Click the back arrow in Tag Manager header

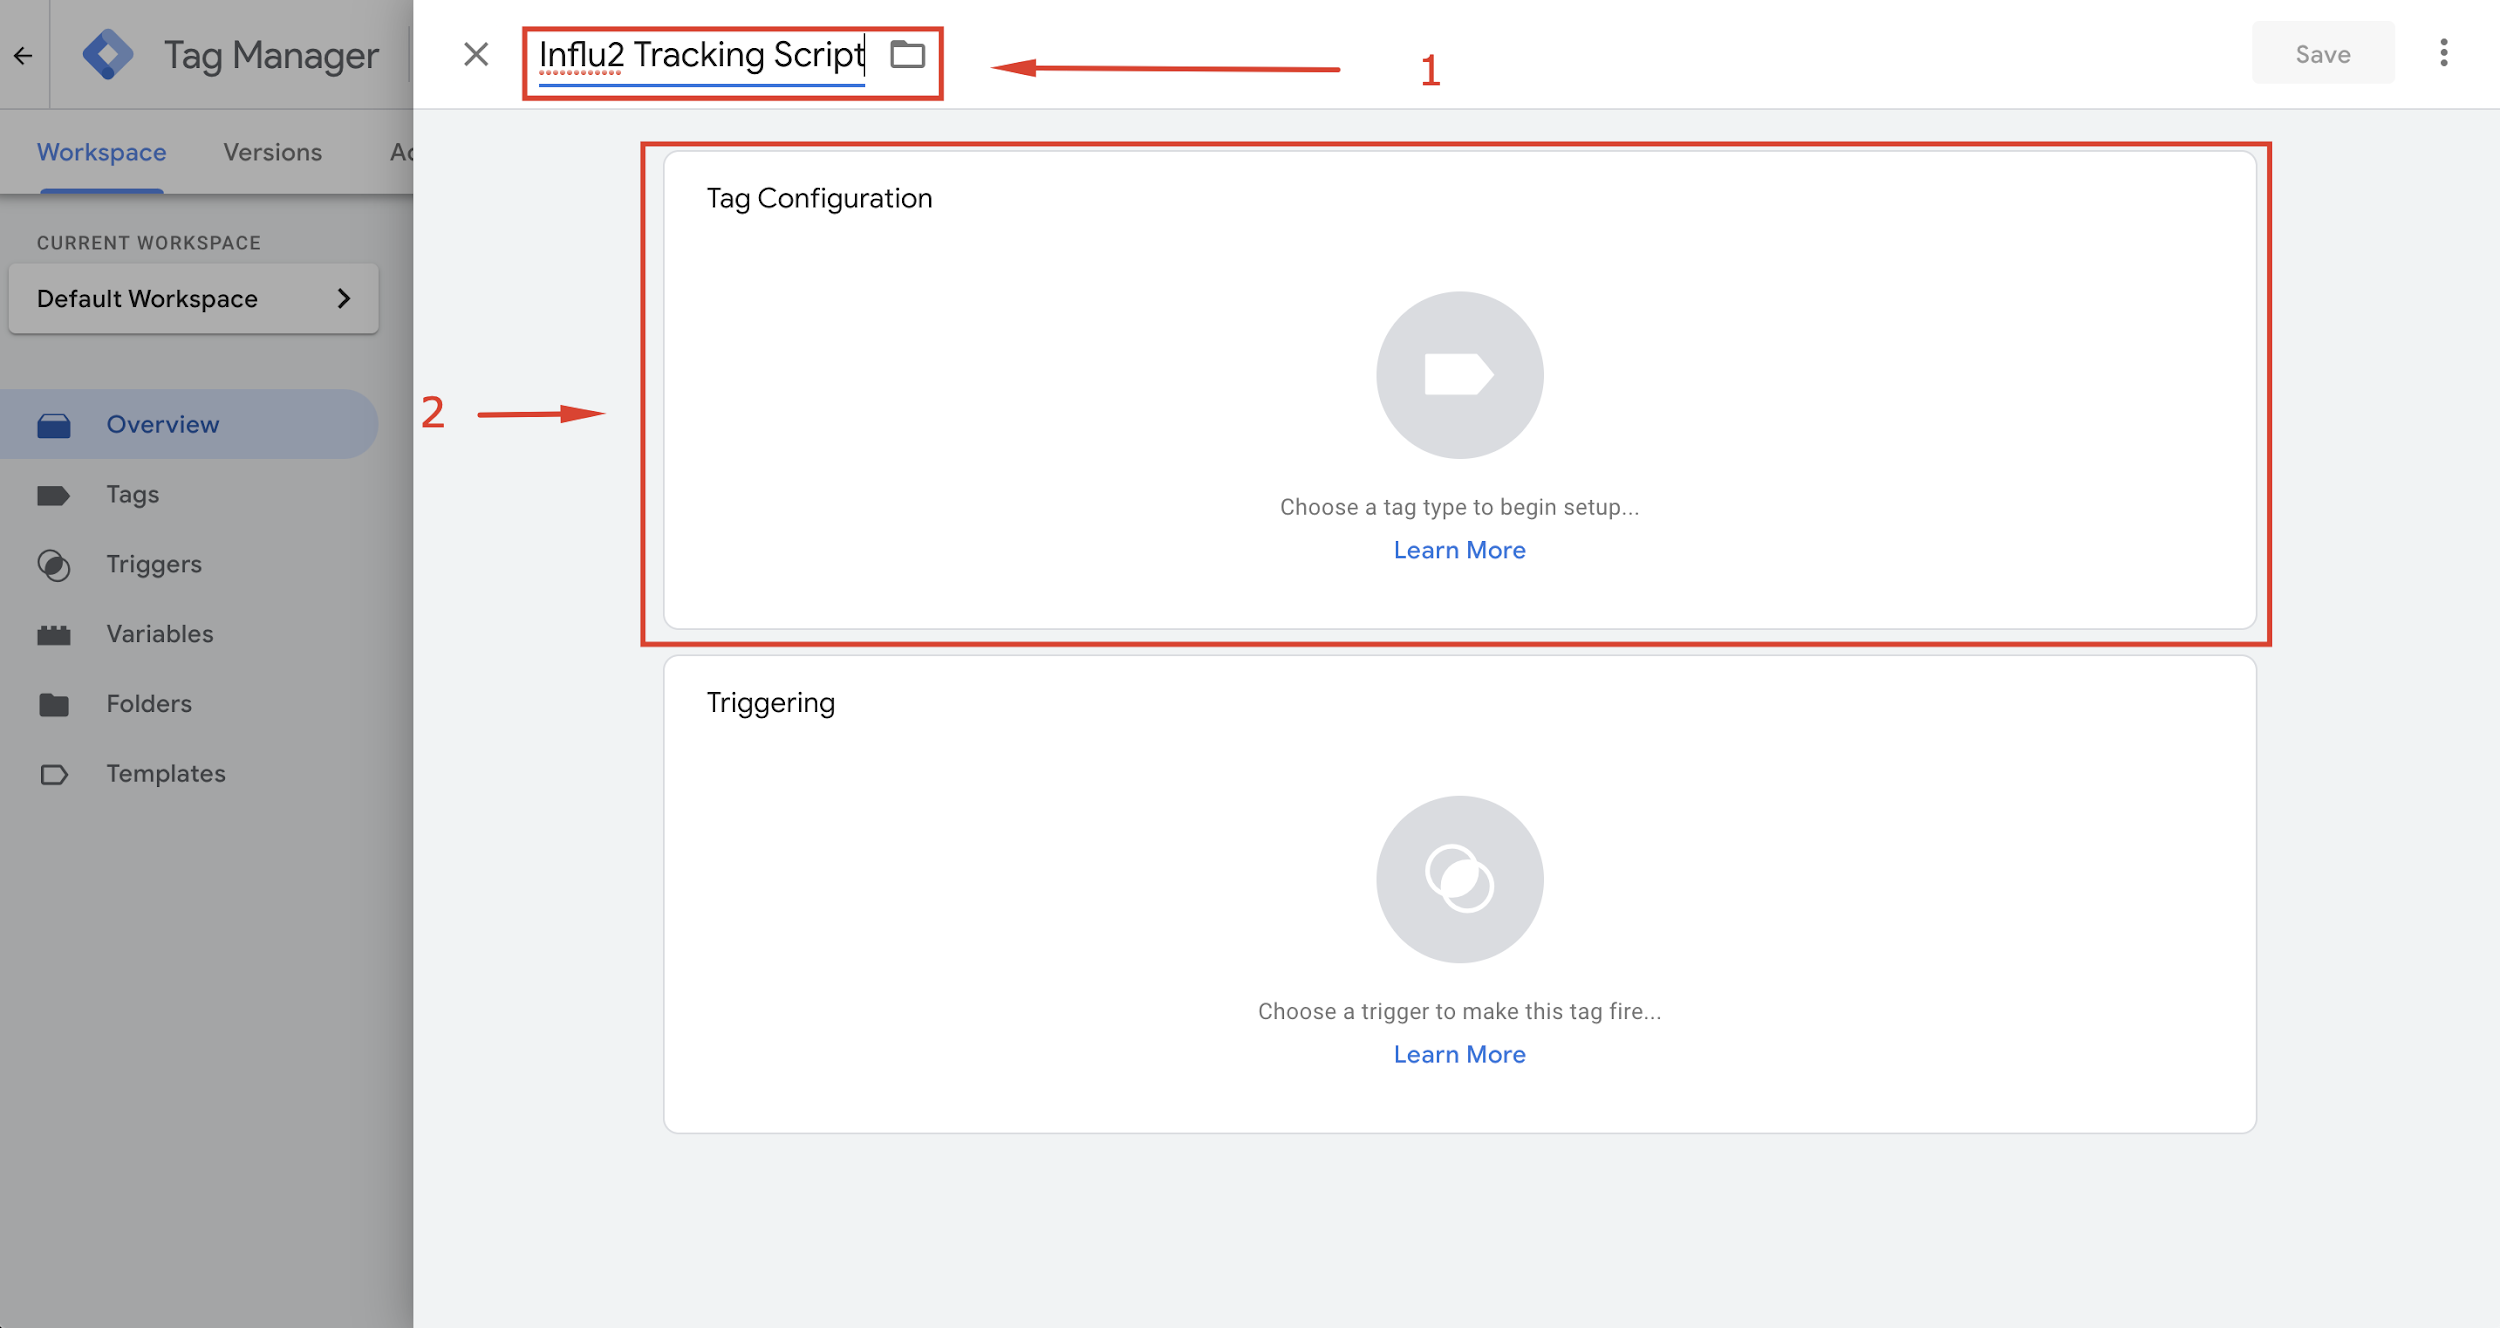click(x=23, y=55)
